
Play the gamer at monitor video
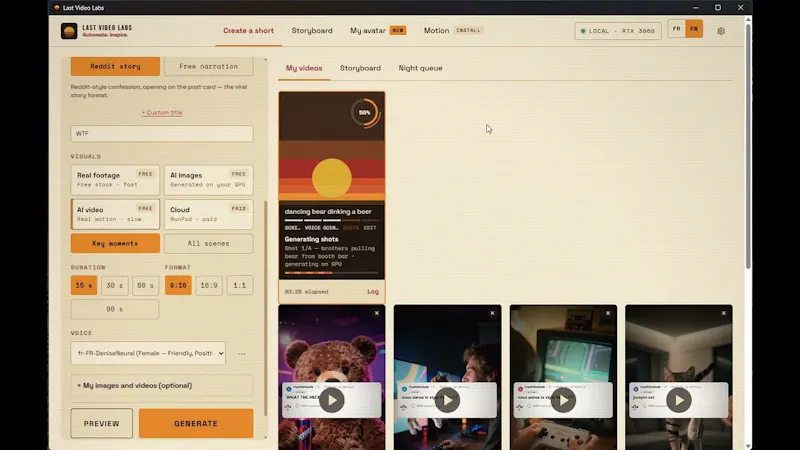click(x=447, y=401)
